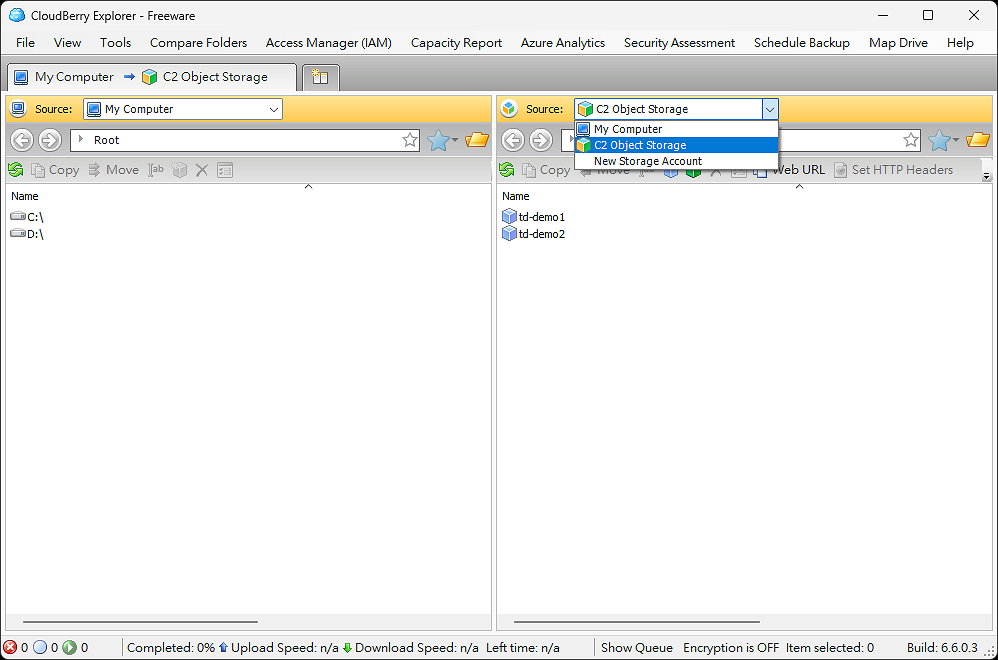Sort left pane by Name column
Image resolution: width=998 pixels, height=660 pixels.
pos(25,196)
